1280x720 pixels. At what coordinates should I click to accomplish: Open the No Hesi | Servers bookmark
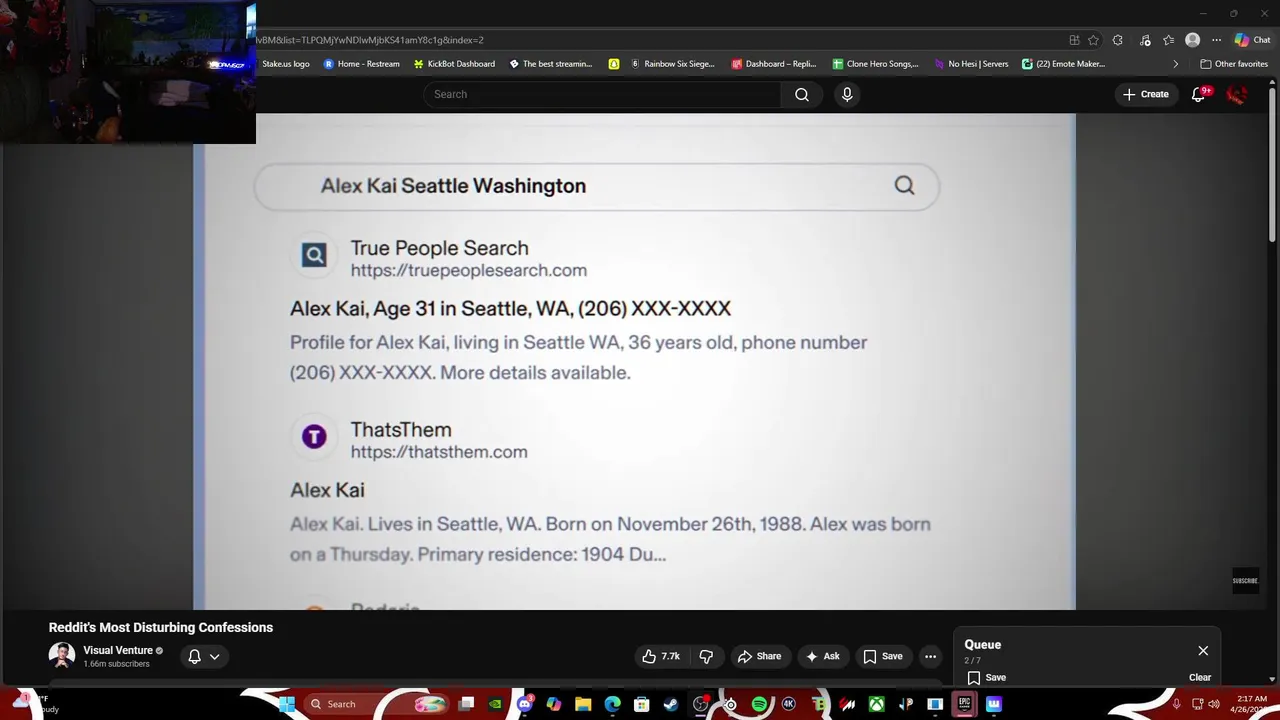(x=971, y=64)
